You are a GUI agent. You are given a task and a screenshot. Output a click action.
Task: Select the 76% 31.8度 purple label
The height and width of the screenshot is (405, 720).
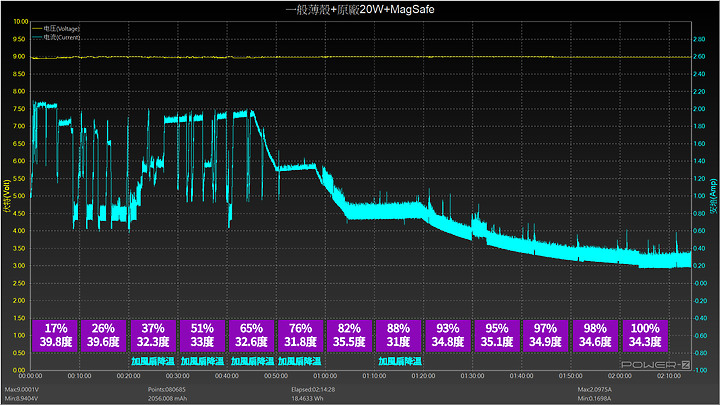pos(300,335)
